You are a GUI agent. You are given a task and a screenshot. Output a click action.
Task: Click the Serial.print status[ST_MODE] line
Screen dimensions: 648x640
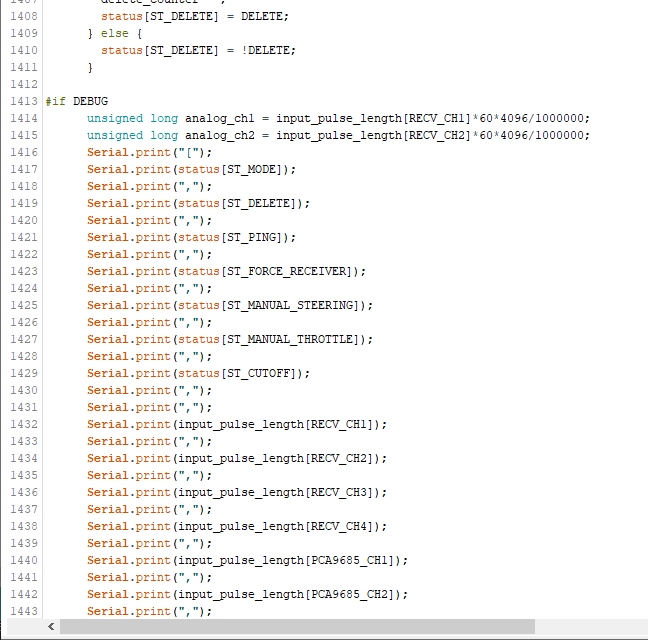tap(191, 169)
